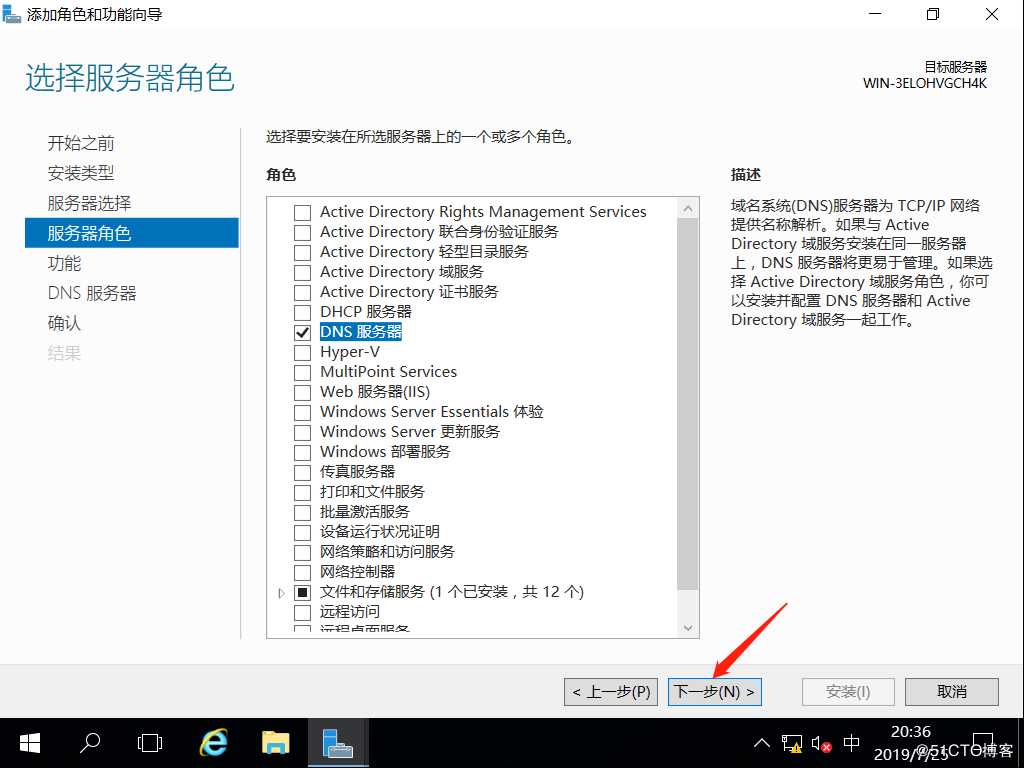The width and height of the screenshot is (1024, 768).
Task: Click the wizard title bar icon
Action: [12, 14]
